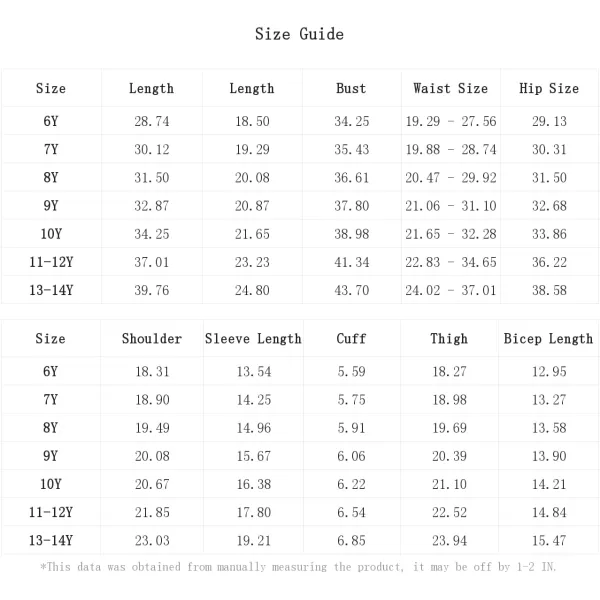Click the thigh value 21.10
The height and width of the screenshot is (600, 600).
pyautogui.click(x=449, y=484)
